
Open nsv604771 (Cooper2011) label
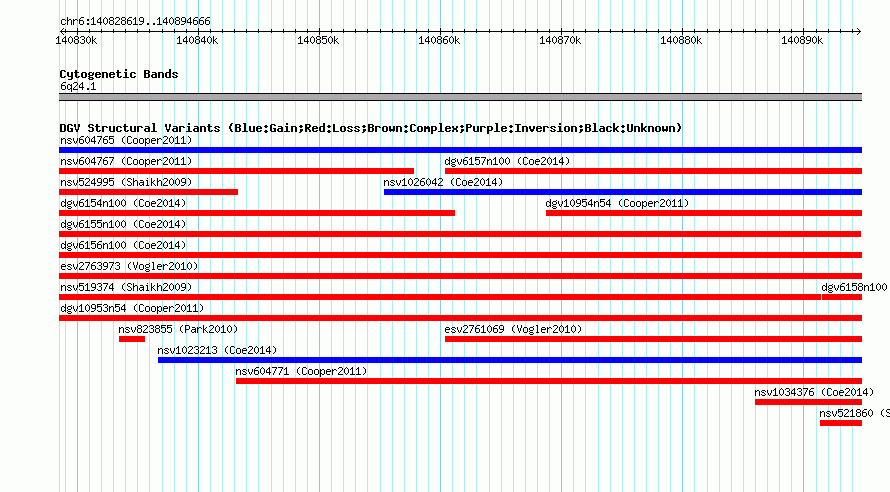coord(301,371)
